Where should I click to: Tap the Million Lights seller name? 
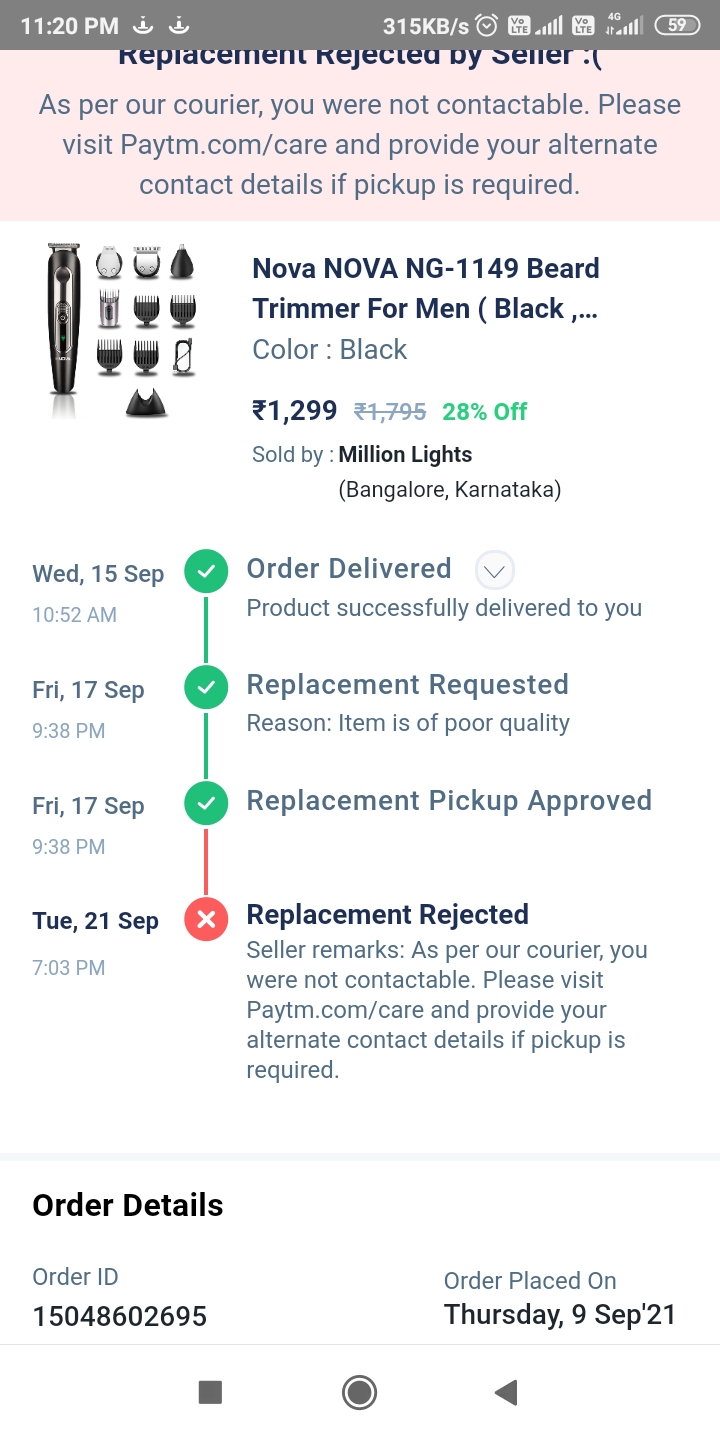click(405, 454)
